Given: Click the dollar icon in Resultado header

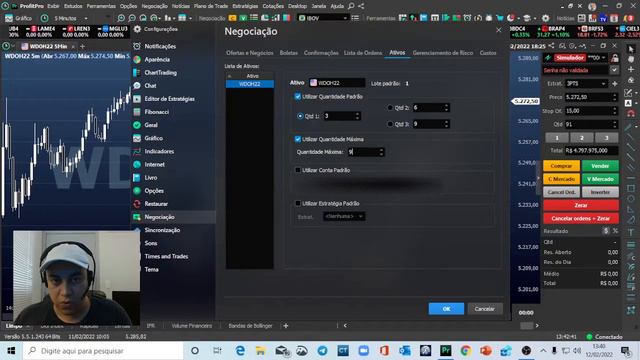Looking at the screenshot, I should (606, 231).
